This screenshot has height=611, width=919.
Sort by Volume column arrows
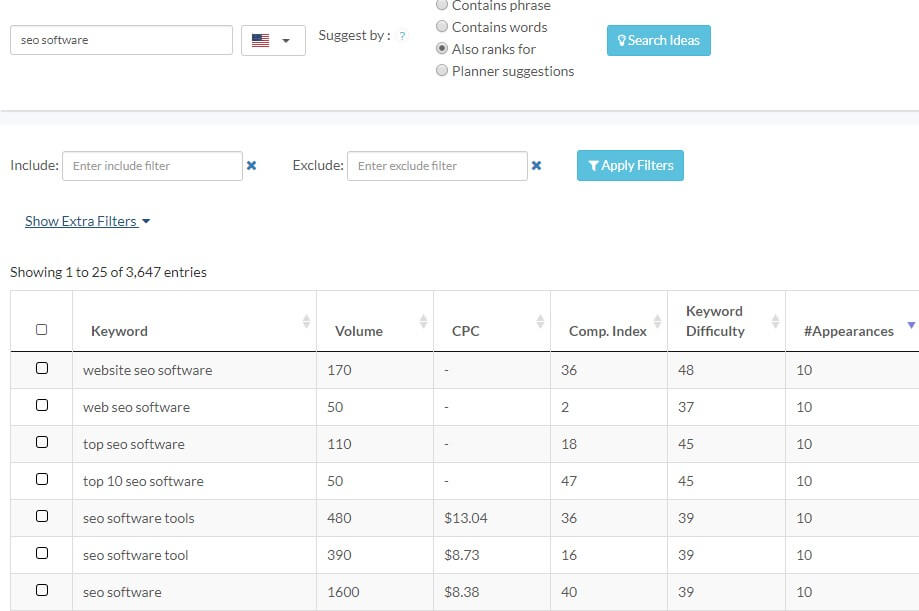pos(423,321)
